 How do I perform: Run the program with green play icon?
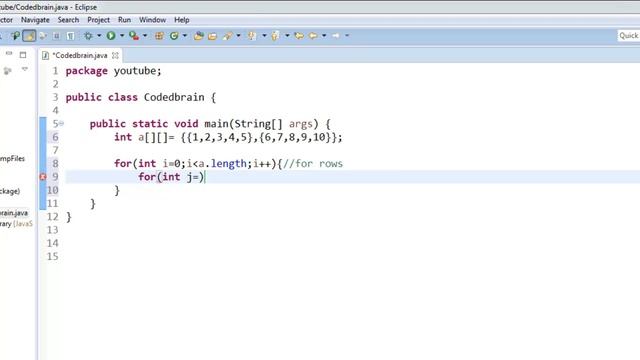(111, 36)
